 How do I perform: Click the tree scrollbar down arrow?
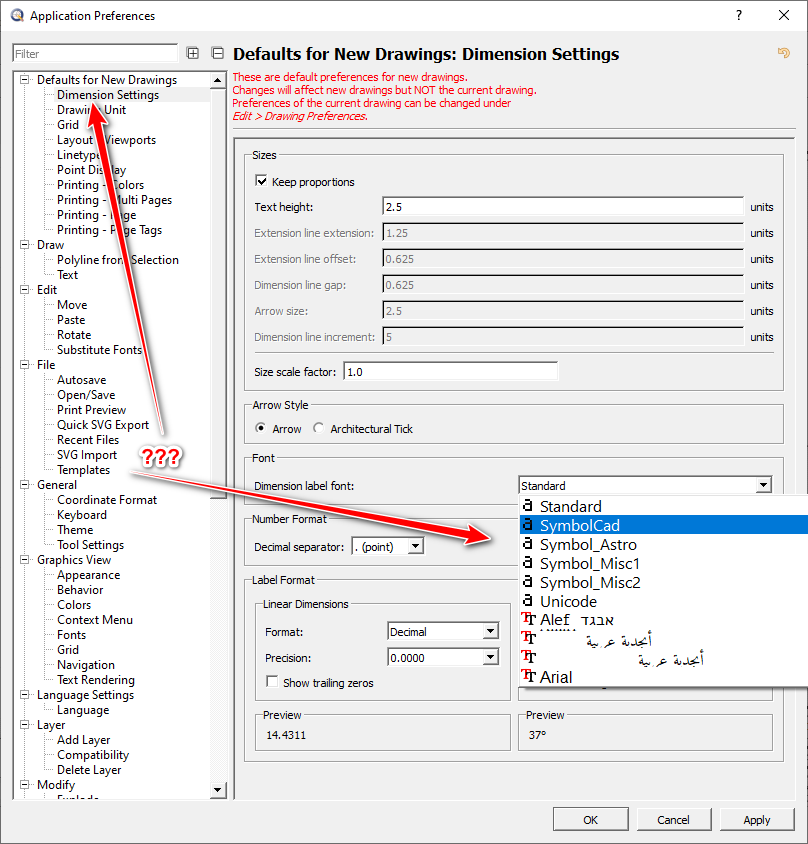tap(217, 790)
